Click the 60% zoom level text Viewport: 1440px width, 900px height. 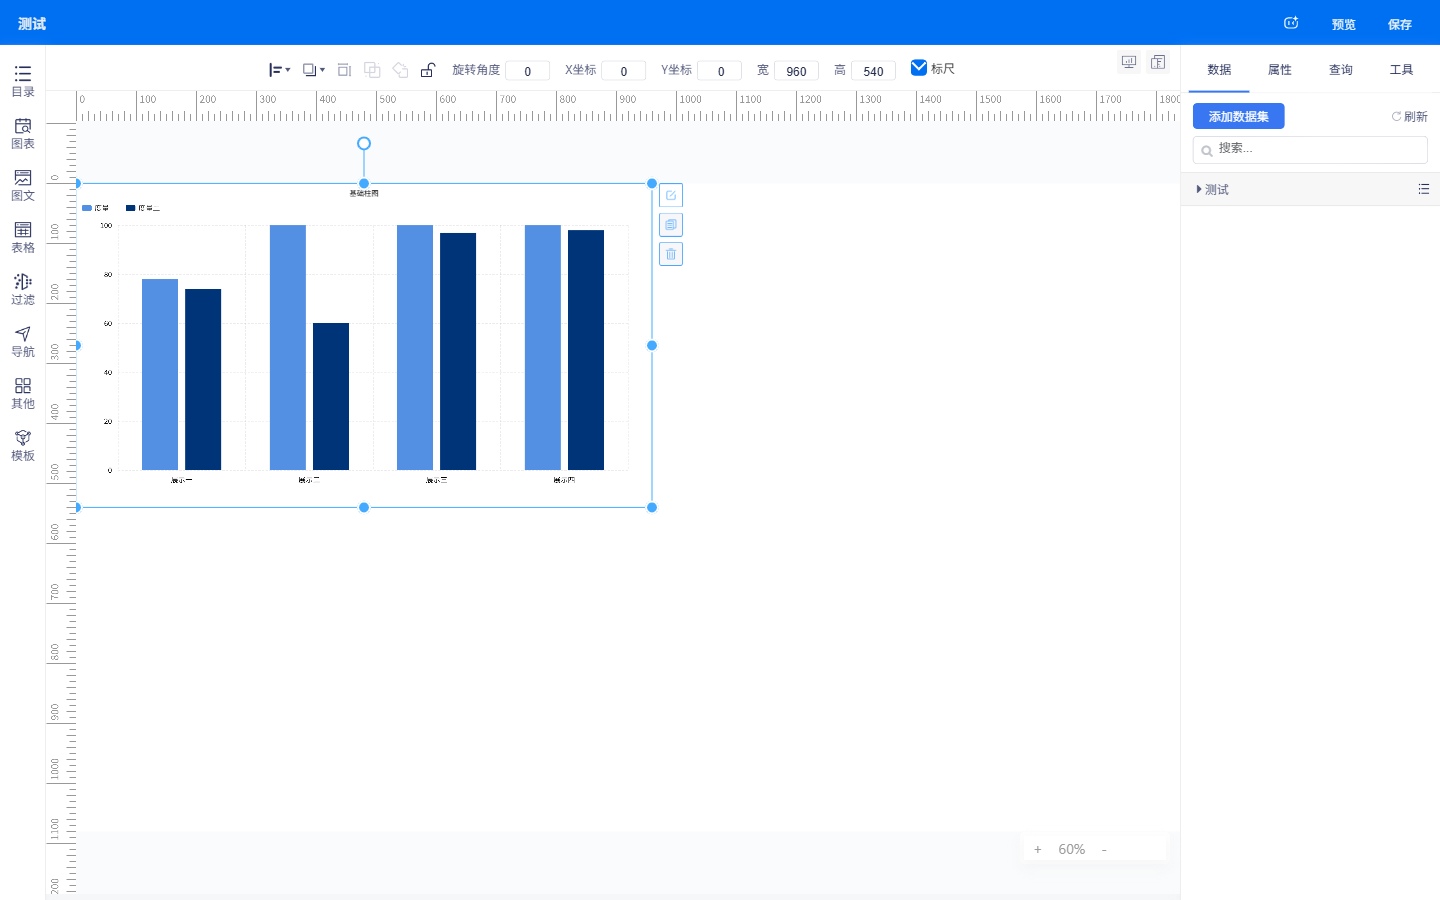[x=1071, y=849]
